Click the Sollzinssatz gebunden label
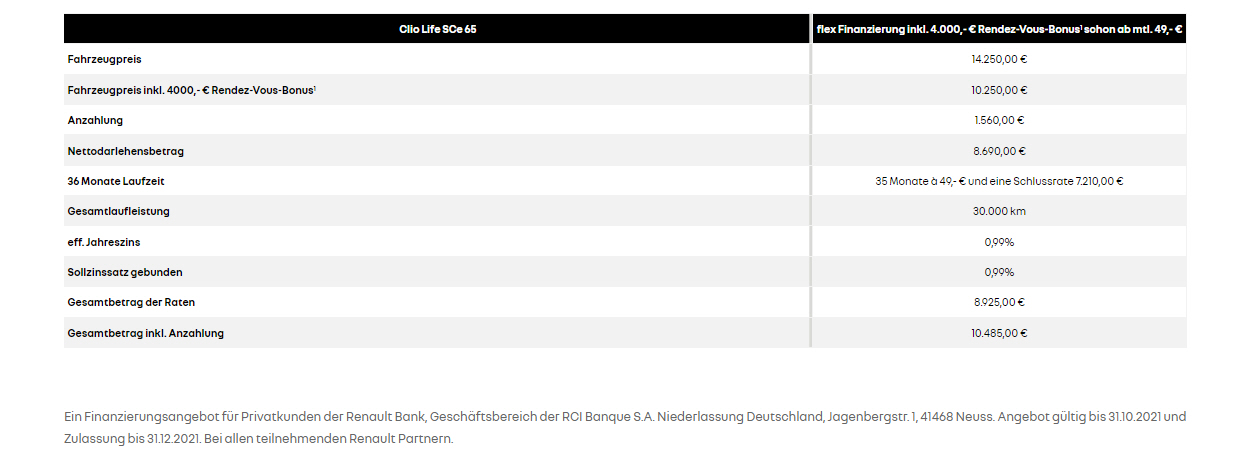 click(x=125, y=272)
